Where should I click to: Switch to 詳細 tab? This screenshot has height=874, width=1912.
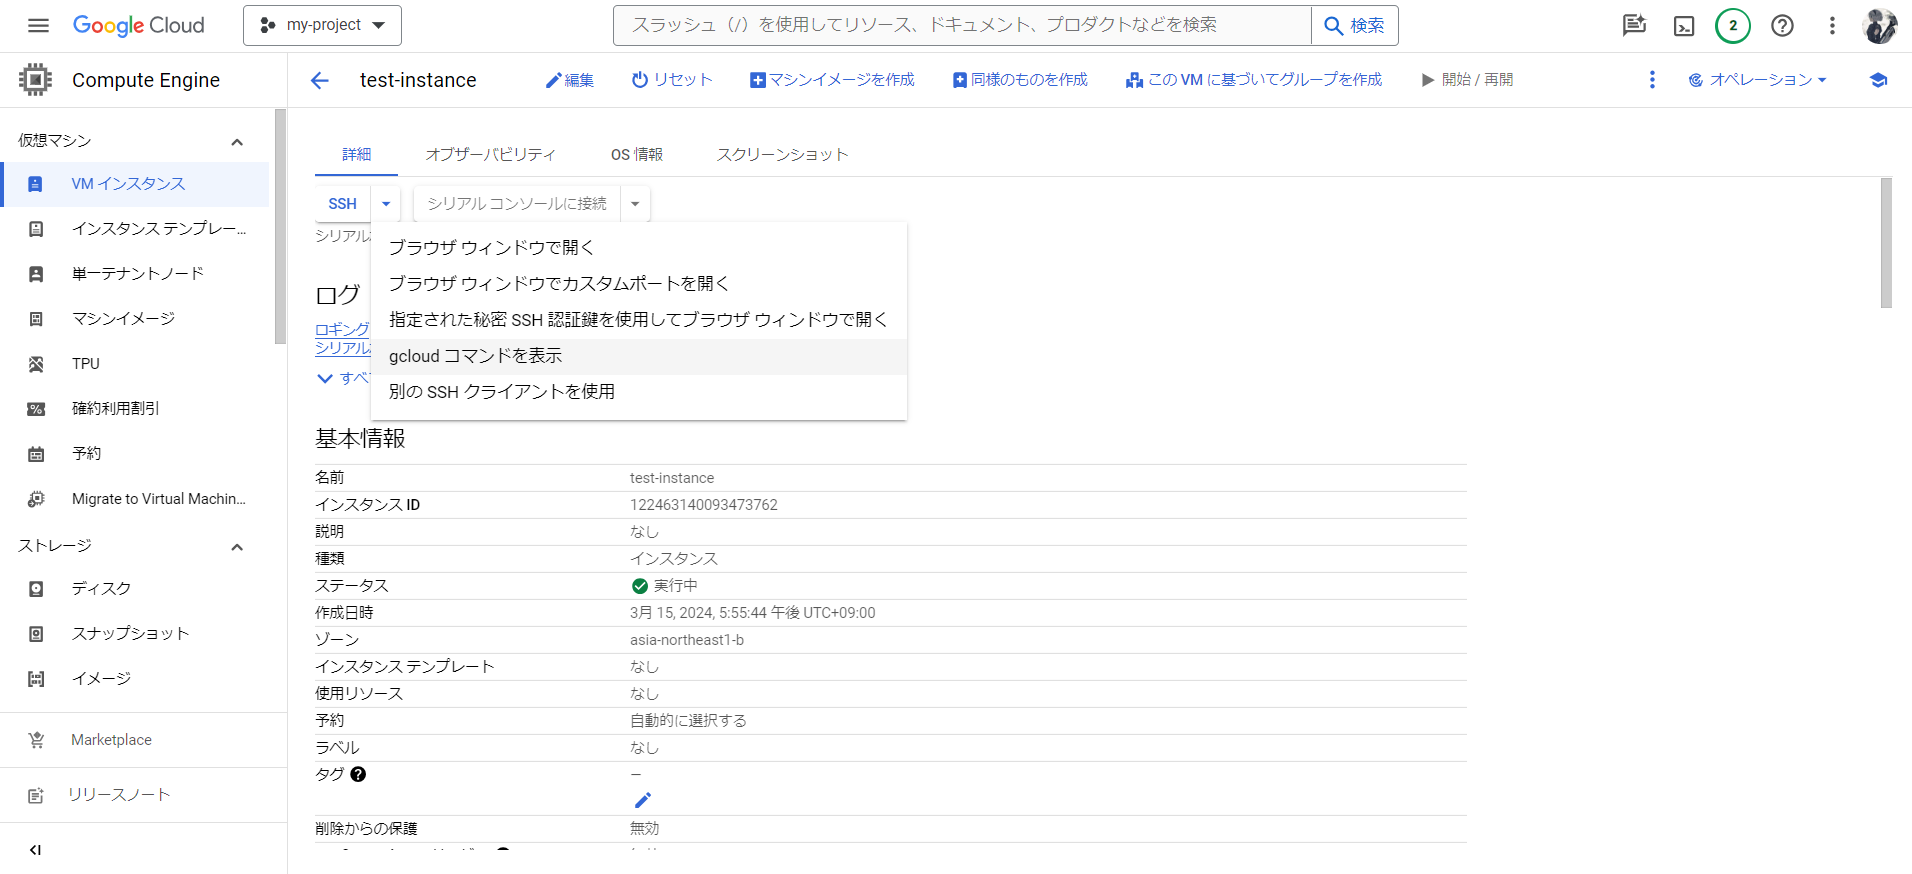357,154
